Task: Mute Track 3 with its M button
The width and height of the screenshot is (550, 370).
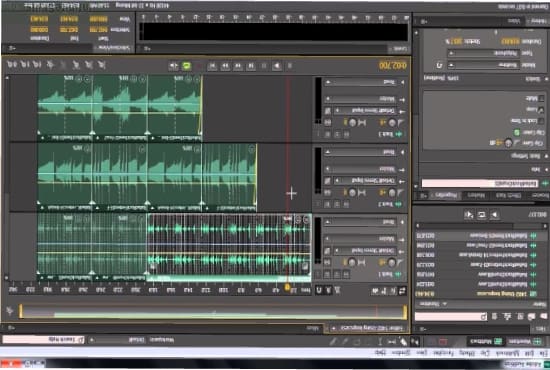Action: click(346, 134)
